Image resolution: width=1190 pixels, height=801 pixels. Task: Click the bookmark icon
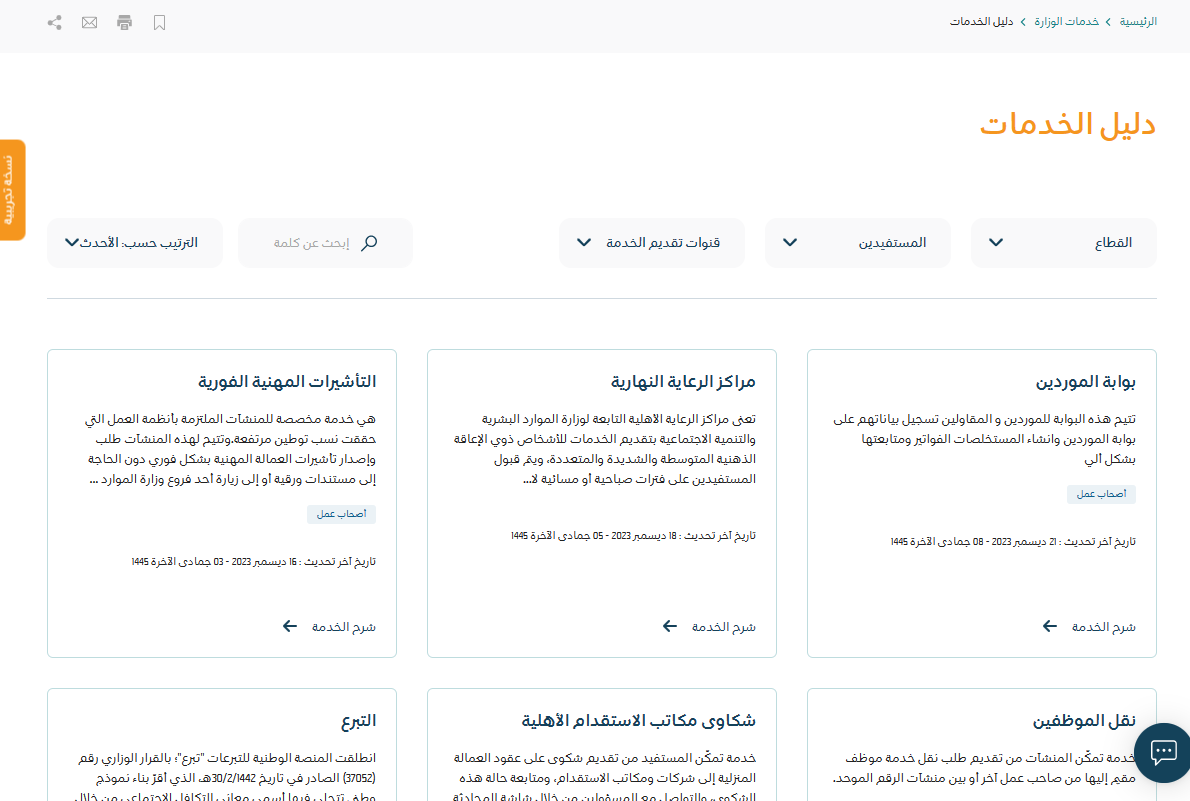click(159, 22)
